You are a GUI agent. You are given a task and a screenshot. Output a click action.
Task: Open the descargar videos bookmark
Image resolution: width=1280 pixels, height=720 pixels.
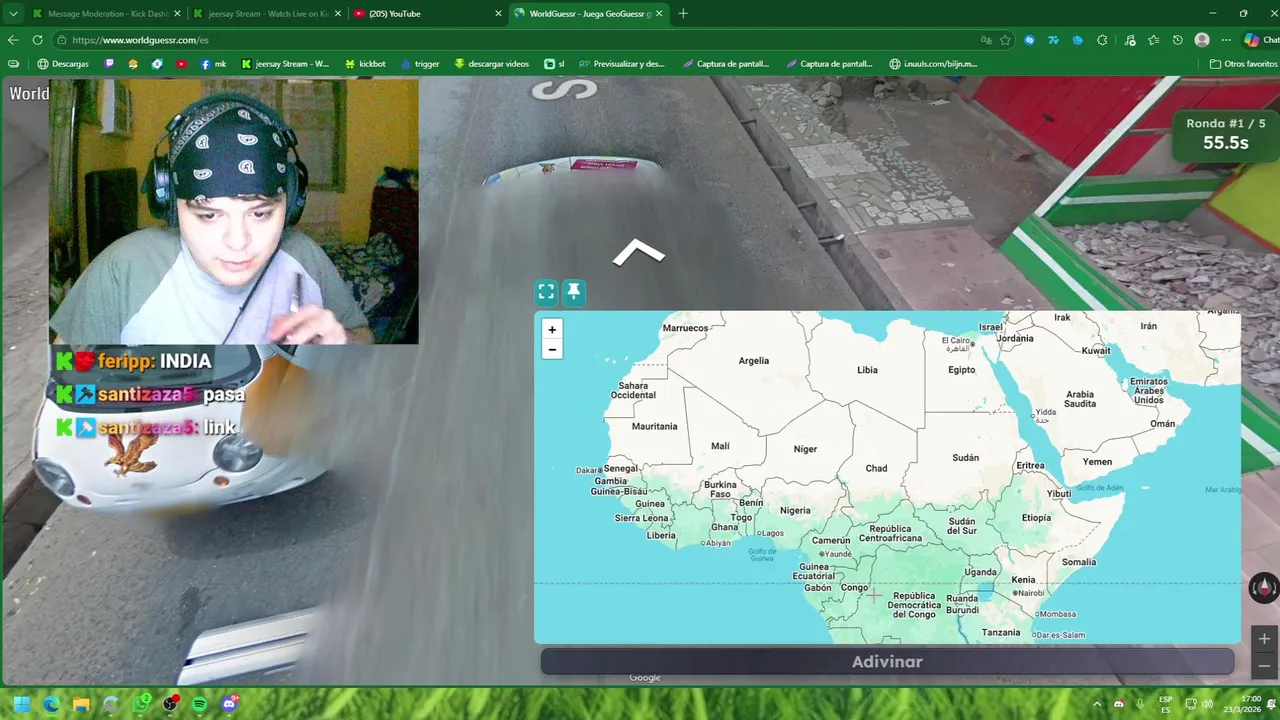coord(492,64)
